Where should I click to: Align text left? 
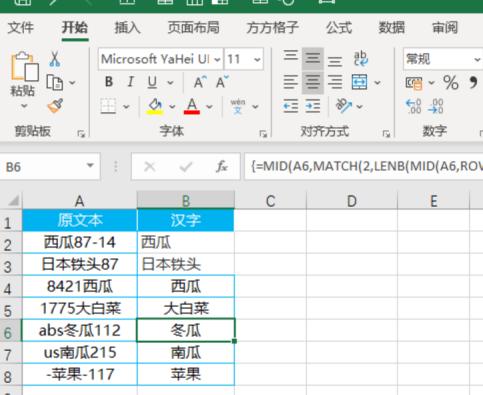click(x=291, y=82)
